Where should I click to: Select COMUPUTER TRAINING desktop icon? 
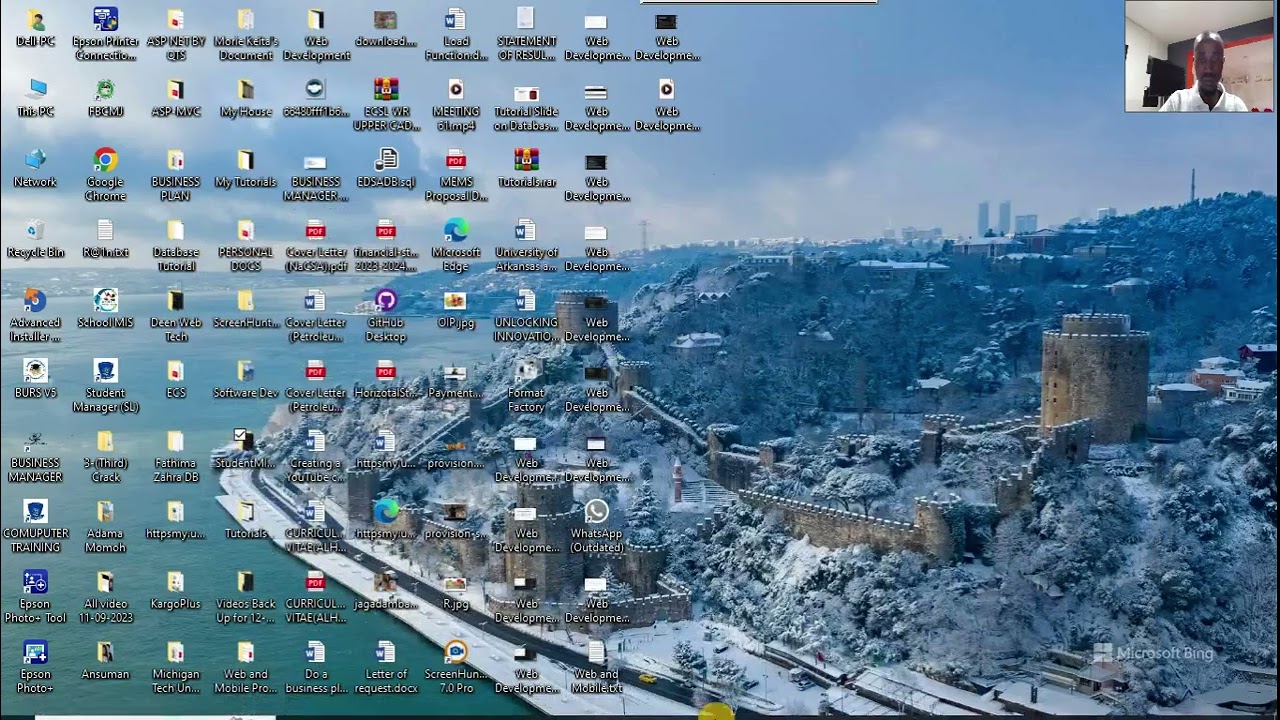point(35,527)
